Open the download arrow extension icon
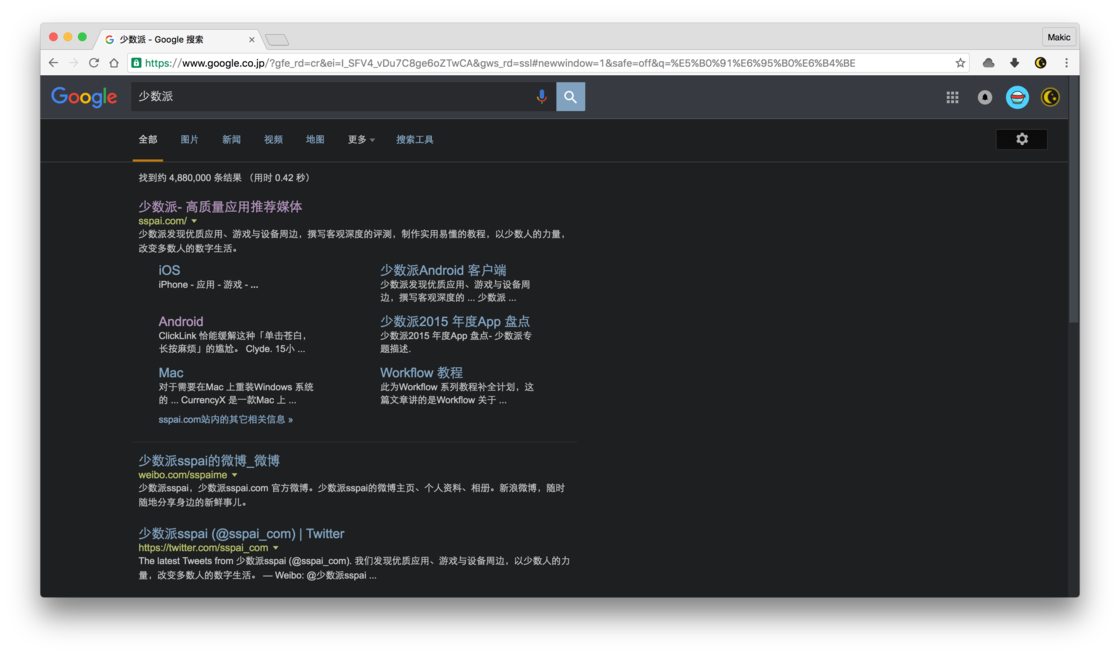This screenshot has height=655, width=1120. pyautogui.click(x=1014, y=63)
